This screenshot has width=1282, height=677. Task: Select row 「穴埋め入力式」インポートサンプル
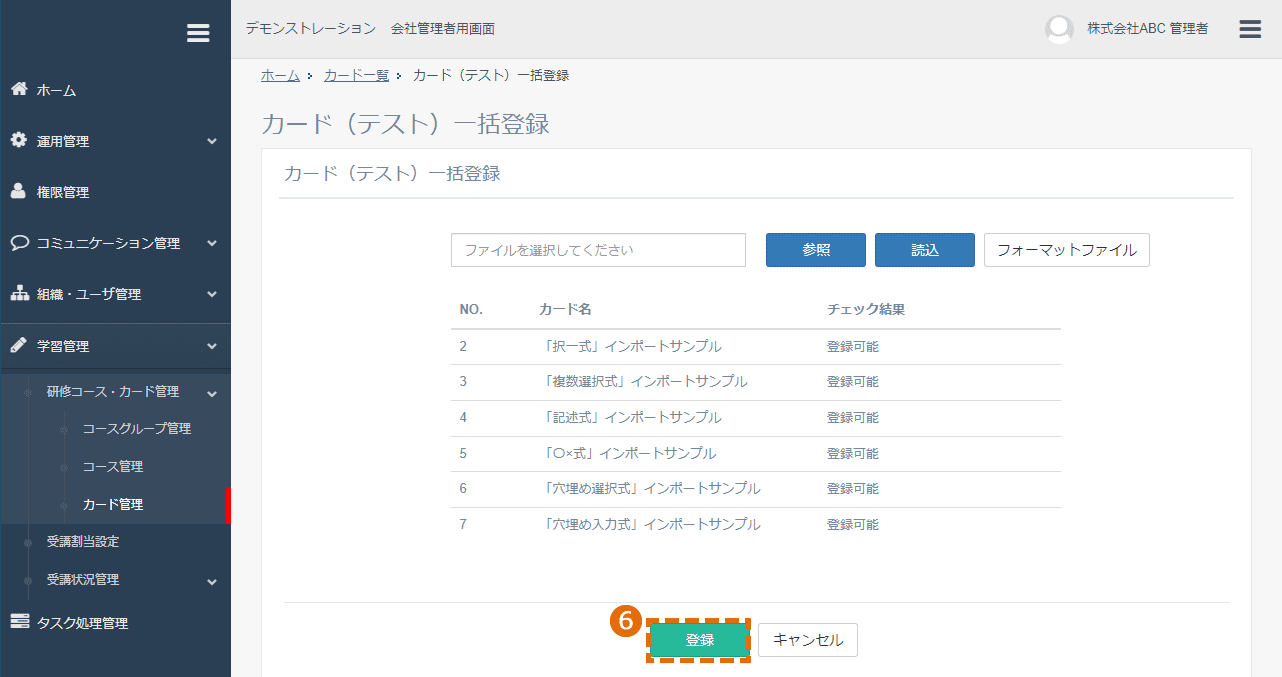click(x=755, y=525)
